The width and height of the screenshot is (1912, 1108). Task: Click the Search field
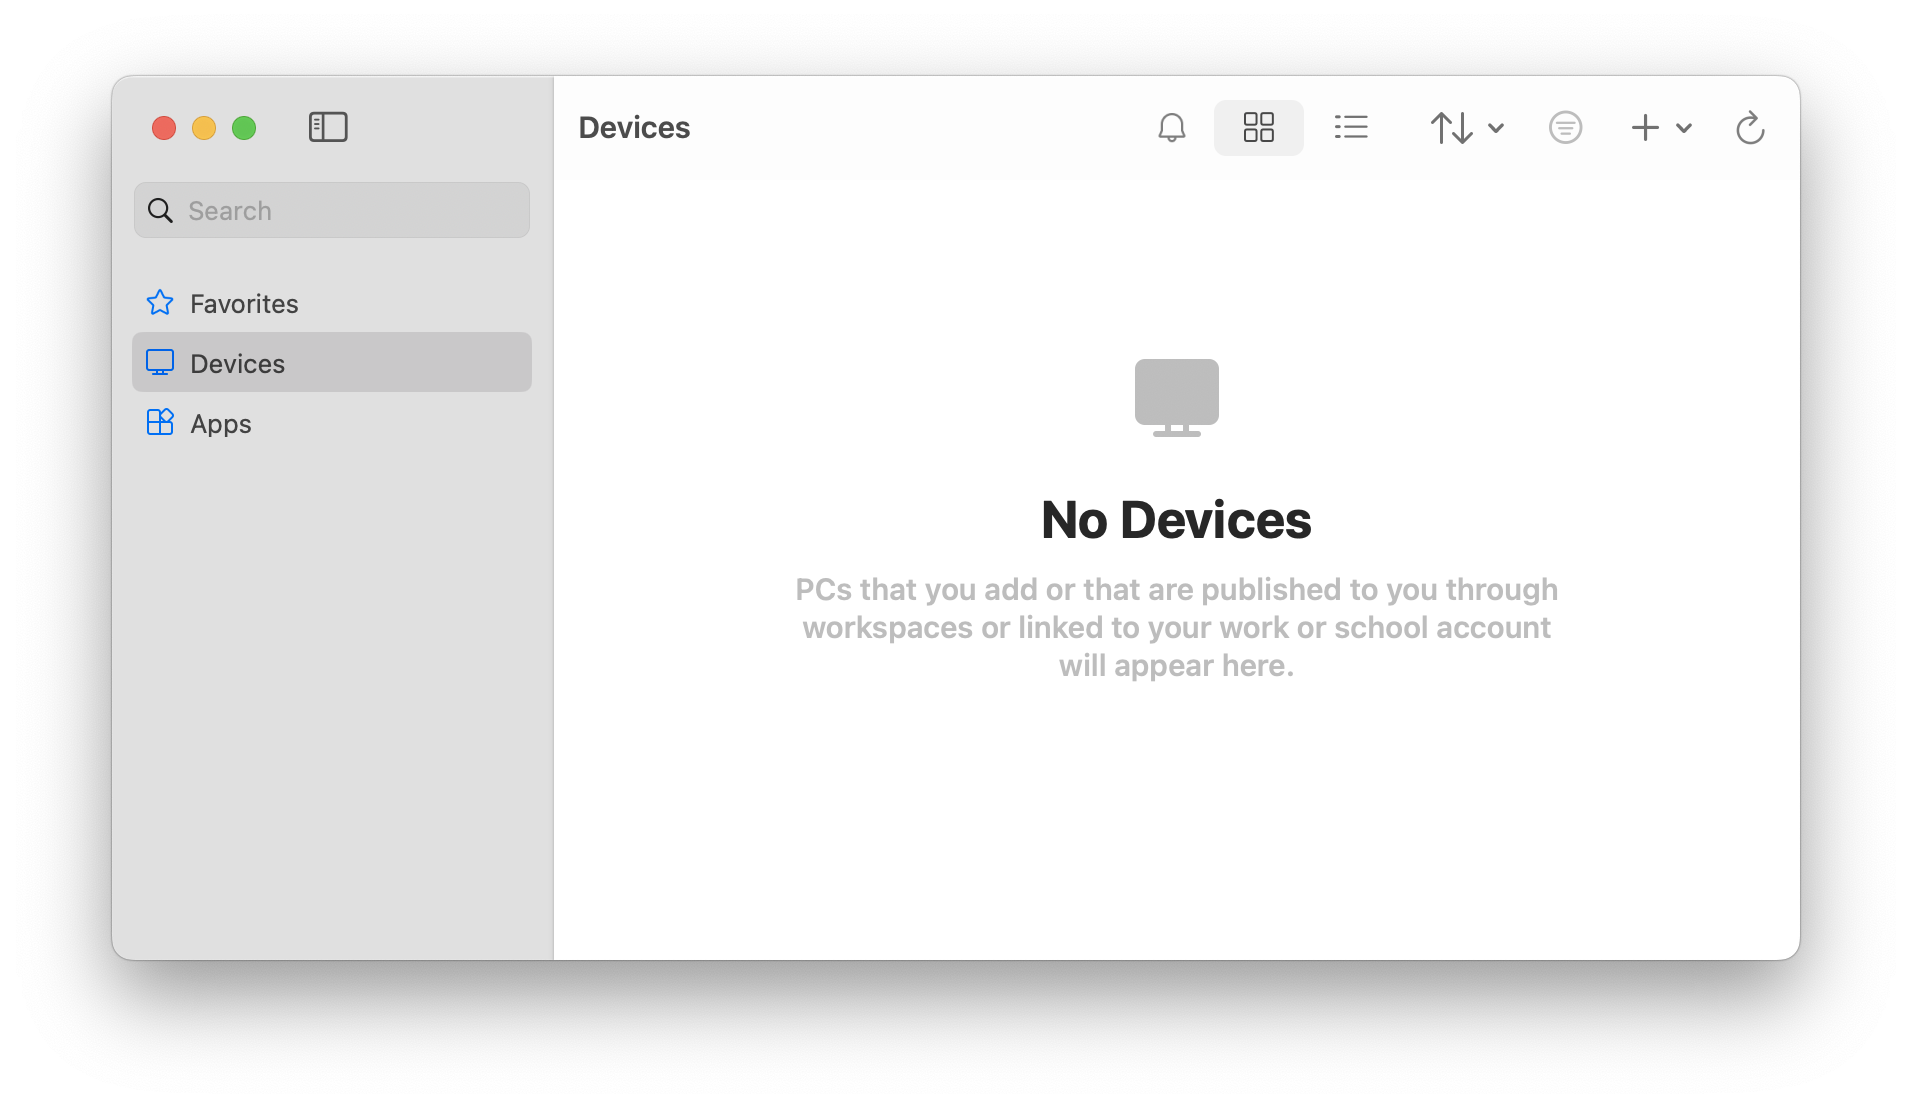click(332, 210)
